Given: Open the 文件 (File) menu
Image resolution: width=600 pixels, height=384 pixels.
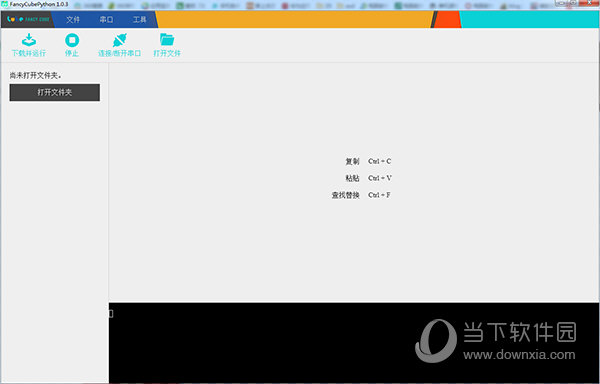Looking at the screenshot, I should click(x=73, y=20).
